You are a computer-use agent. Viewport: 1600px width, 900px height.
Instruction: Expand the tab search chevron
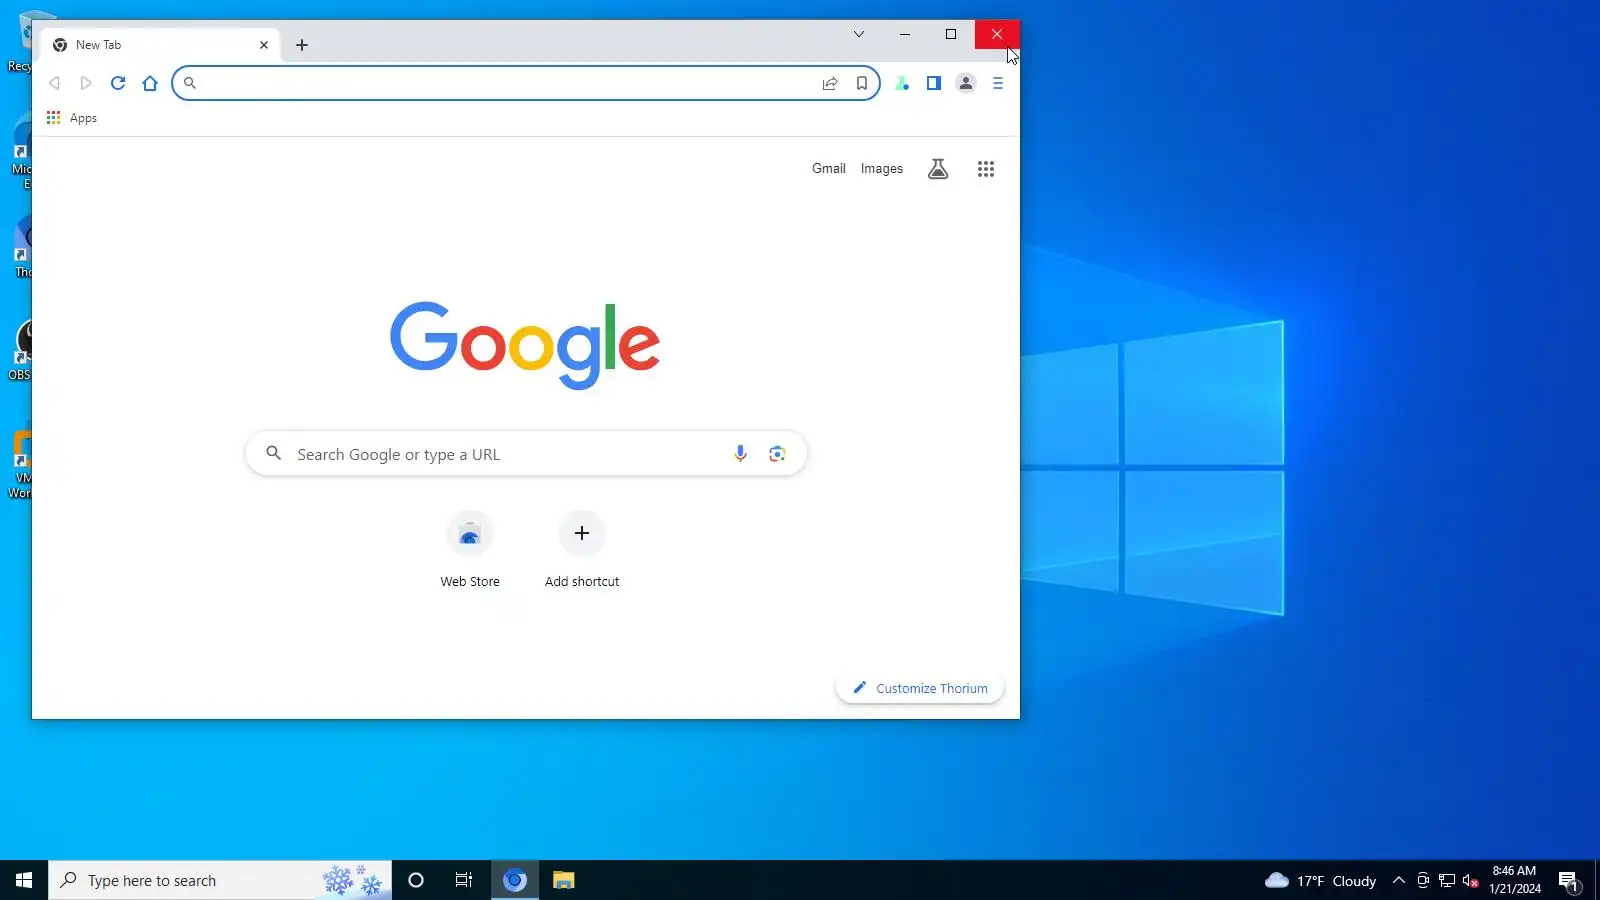[858, 34]
